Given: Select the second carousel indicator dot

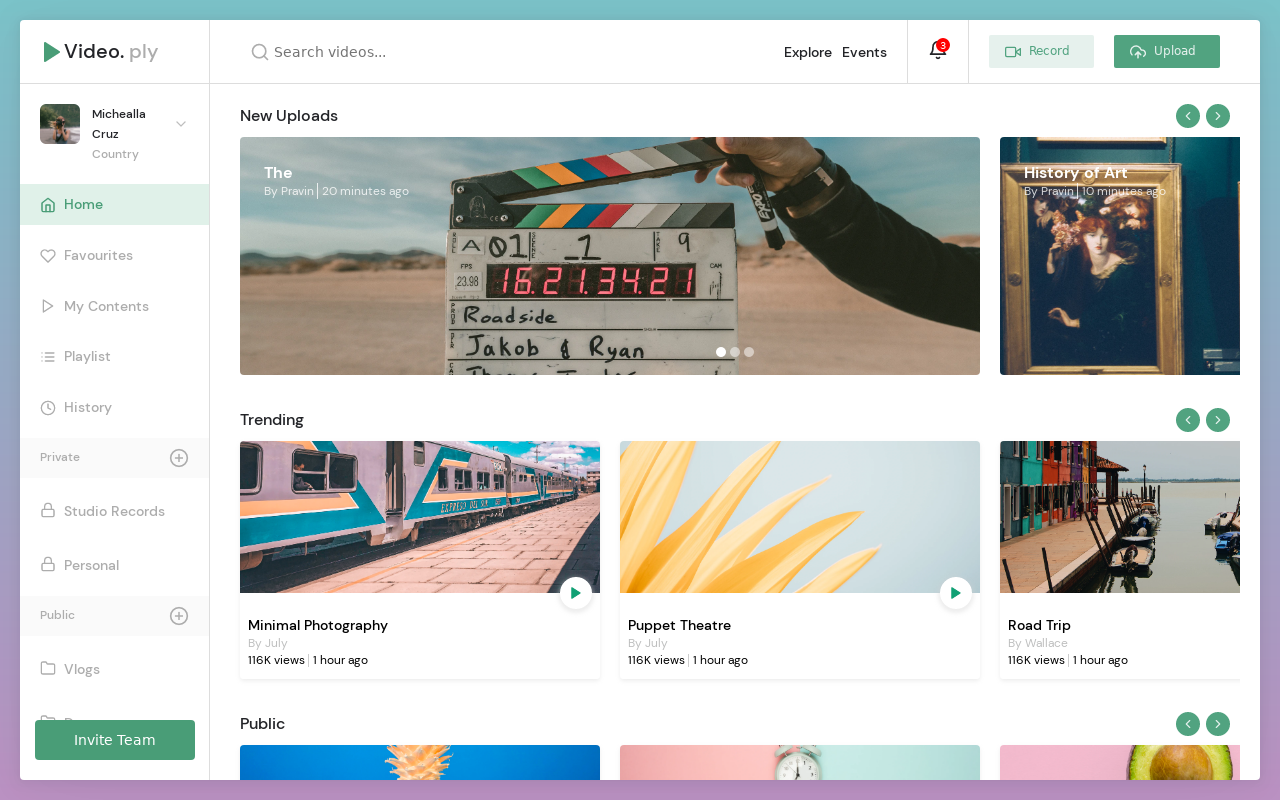Looking at the screenshot, I should pos(735,352).
